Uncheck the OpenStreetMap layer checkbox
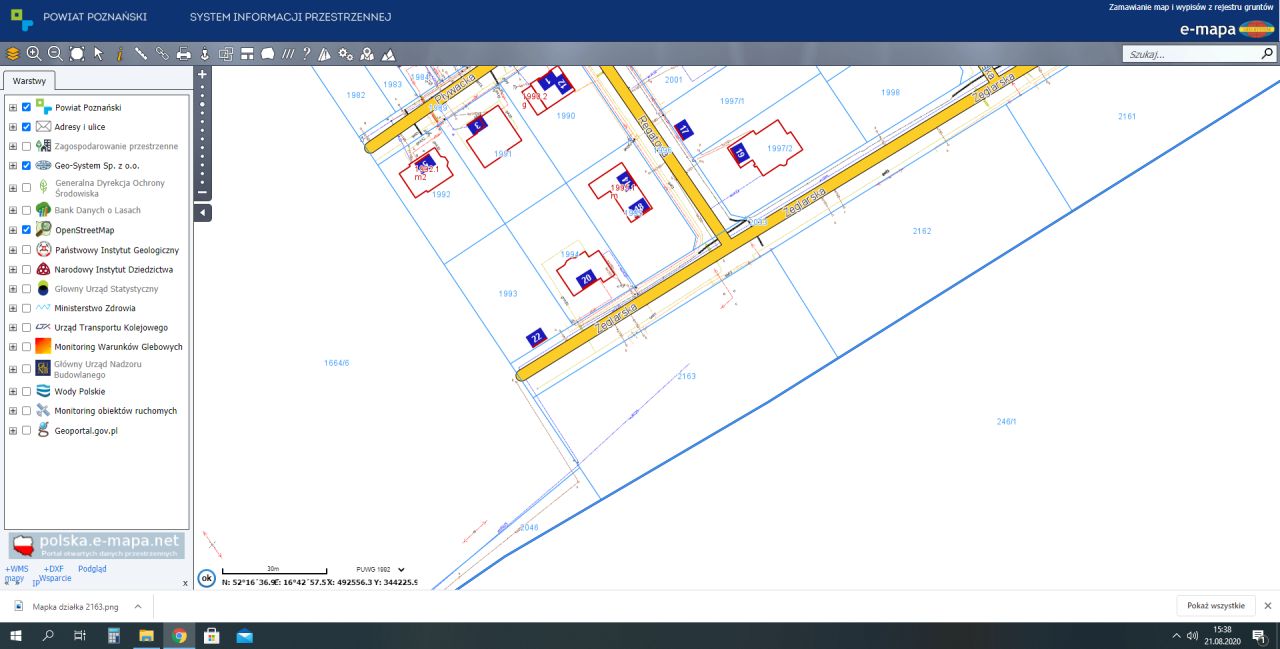Viewport: 1280px width, 649px height. tap(27, 230)
